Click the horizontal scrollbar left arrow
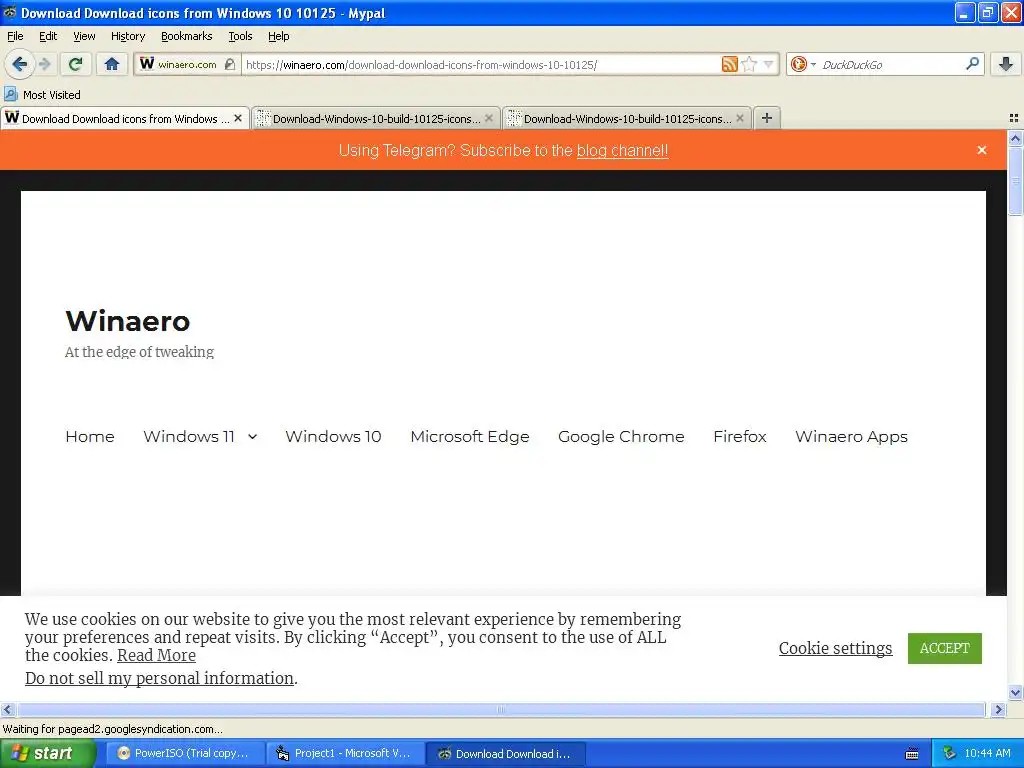The width and height of the screenshot is (1024, 768). click(x=7, y=709)
